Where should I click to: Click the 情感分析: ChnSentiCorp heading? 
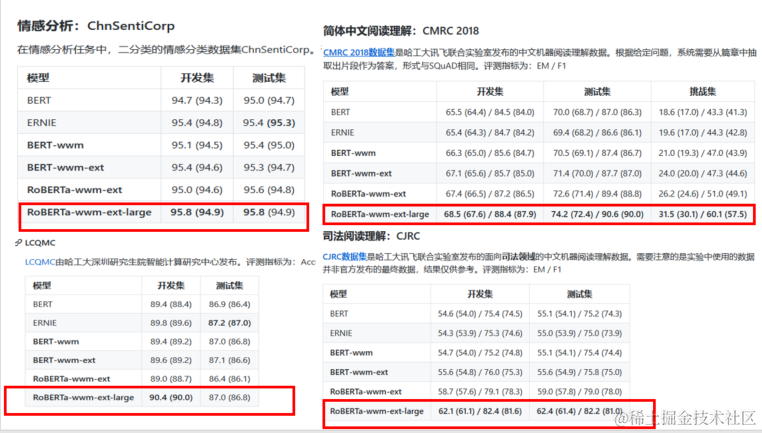96,26
